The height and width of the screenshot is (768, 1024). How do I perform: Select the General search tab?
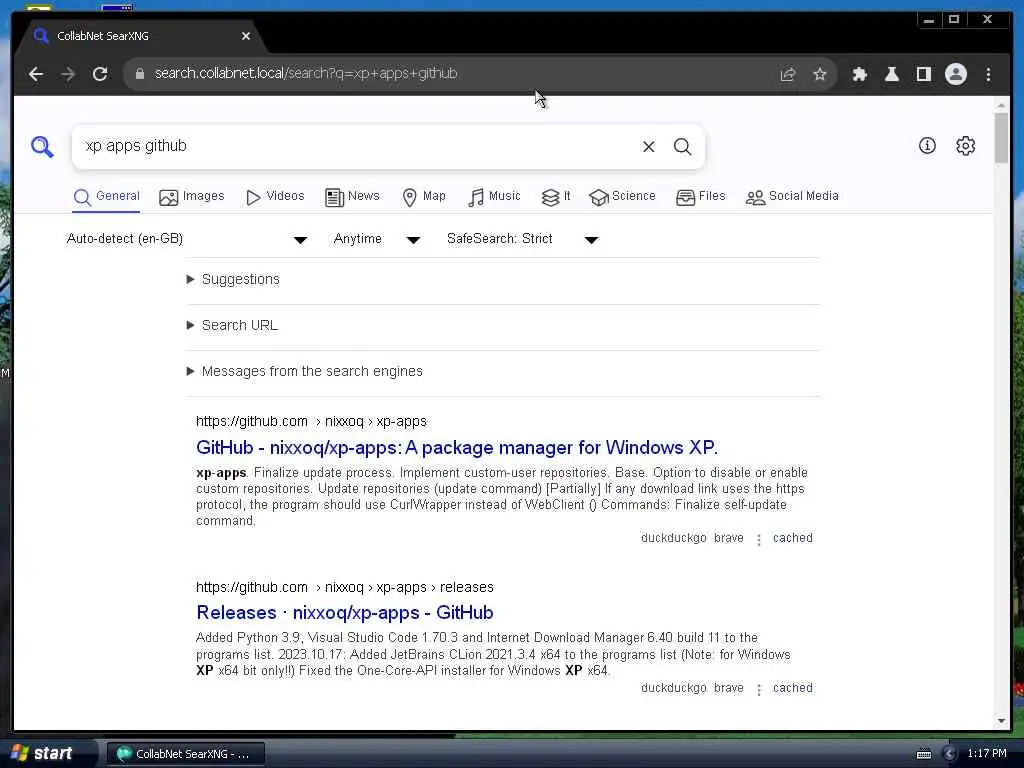coord(106,197)
